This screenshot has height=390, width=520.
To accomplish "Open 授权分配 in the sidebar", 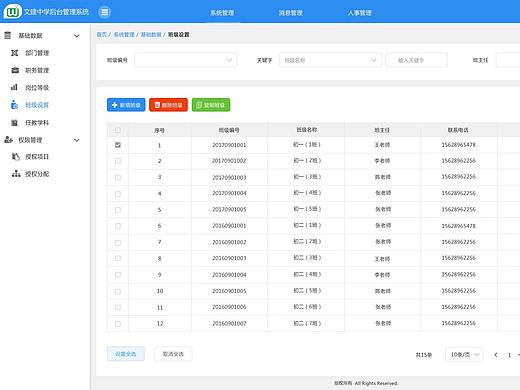I will [x=37, y=174].
